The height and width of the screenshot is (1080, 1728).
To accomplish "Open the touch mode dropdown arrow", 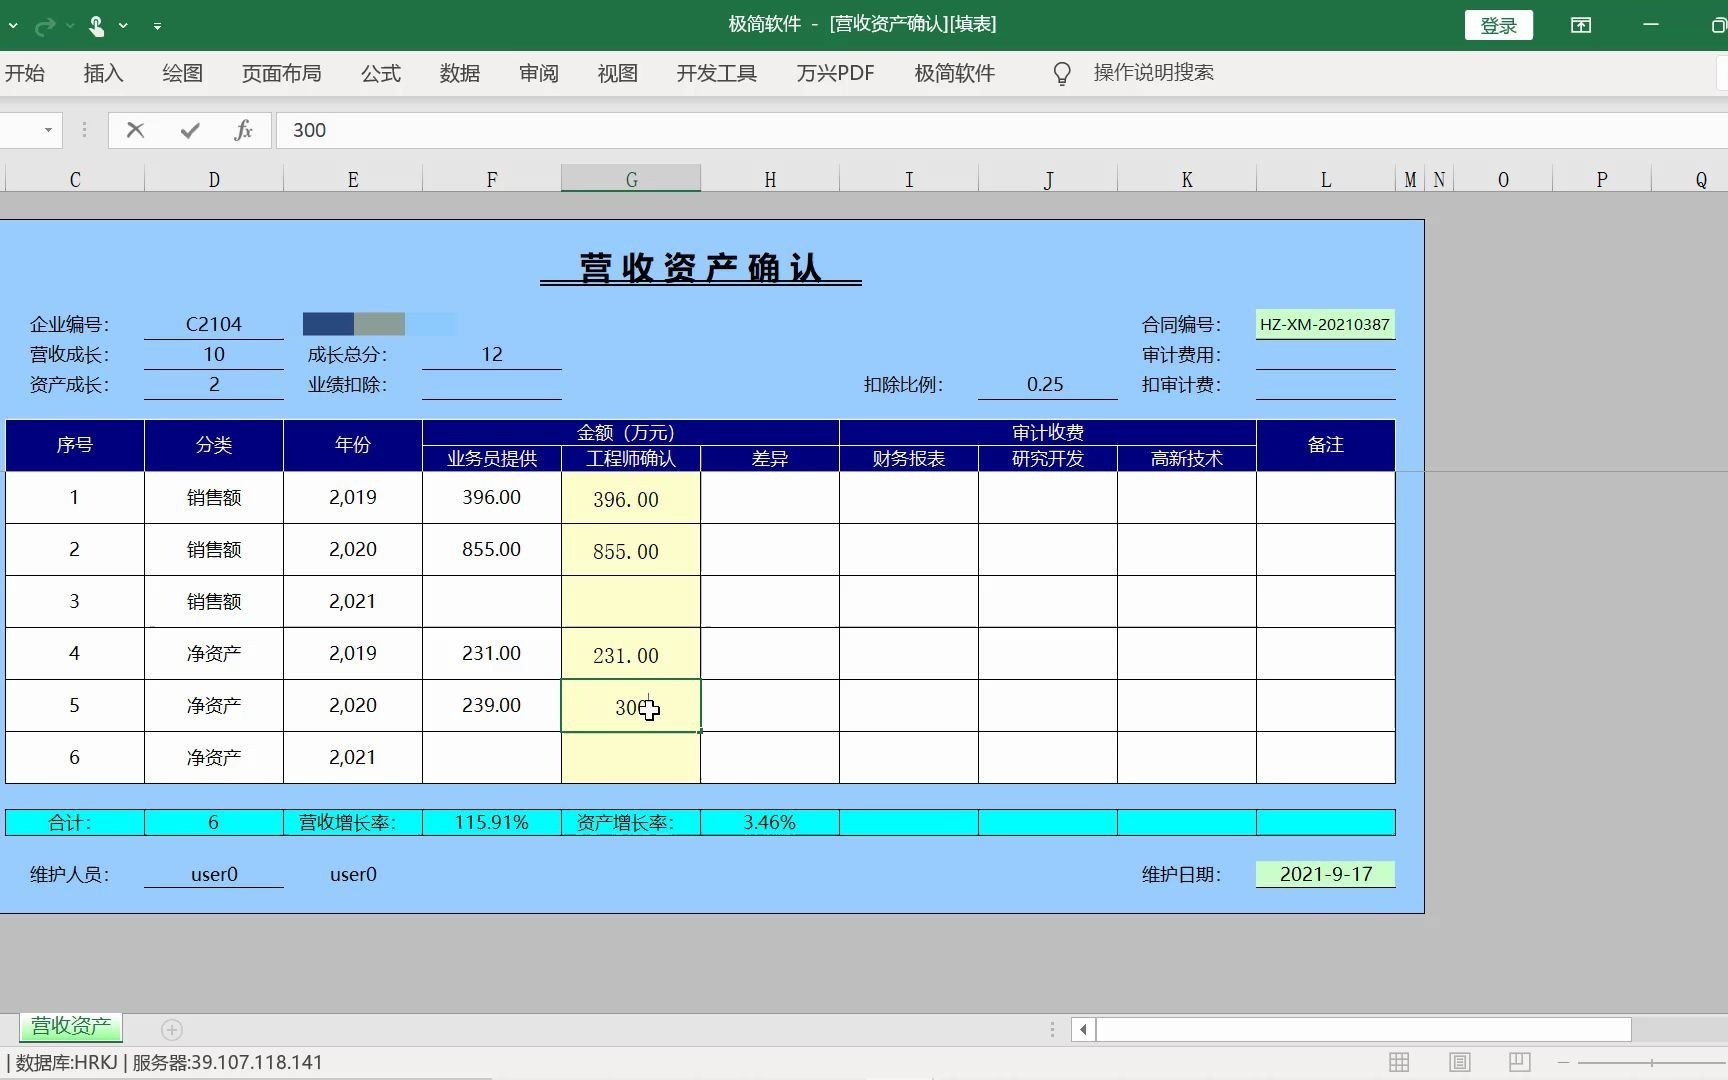I will (x=123, y=25).
